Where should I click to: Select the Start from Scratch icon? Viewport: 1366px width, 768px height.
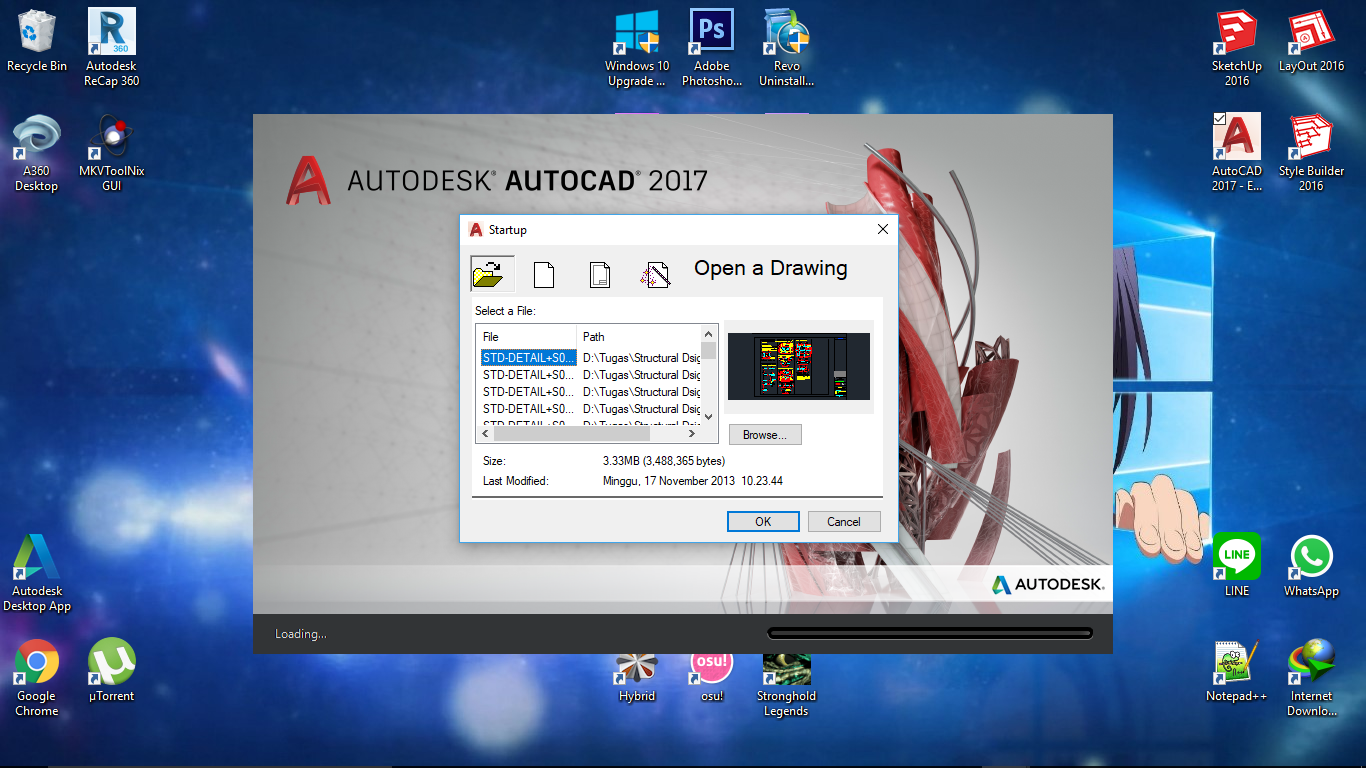click(544, 272)
